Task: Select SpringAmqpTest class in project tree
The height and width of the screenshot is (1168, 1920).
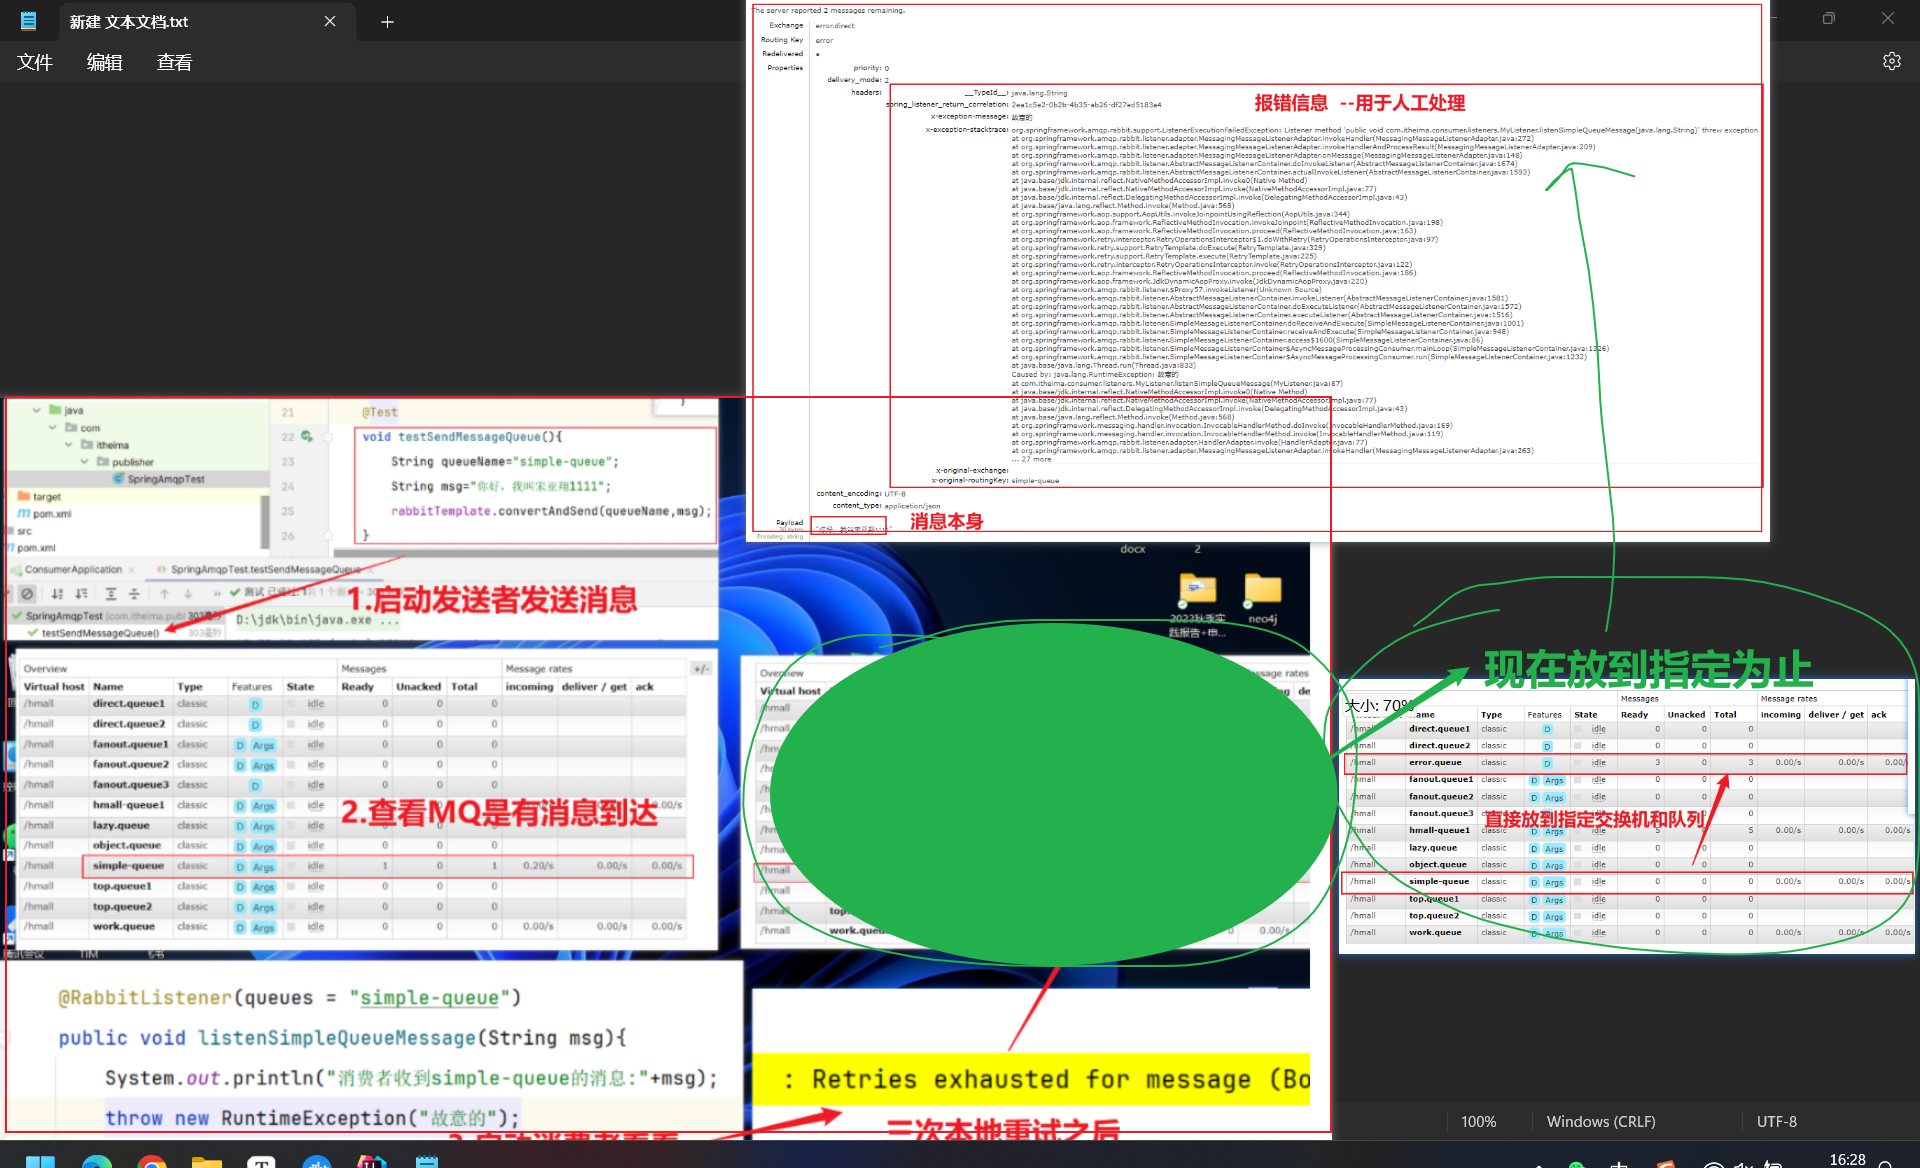Action: click(x=165, y=479)
